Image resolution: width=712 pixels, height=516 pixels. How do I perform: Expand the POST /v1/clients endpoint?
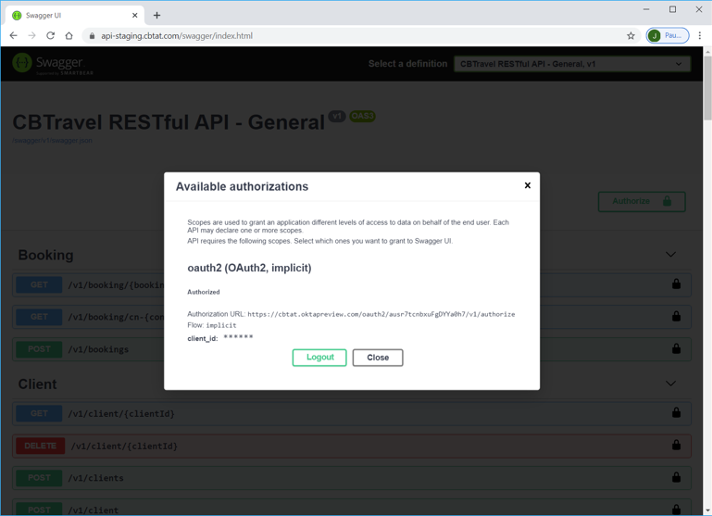[352, 478]
